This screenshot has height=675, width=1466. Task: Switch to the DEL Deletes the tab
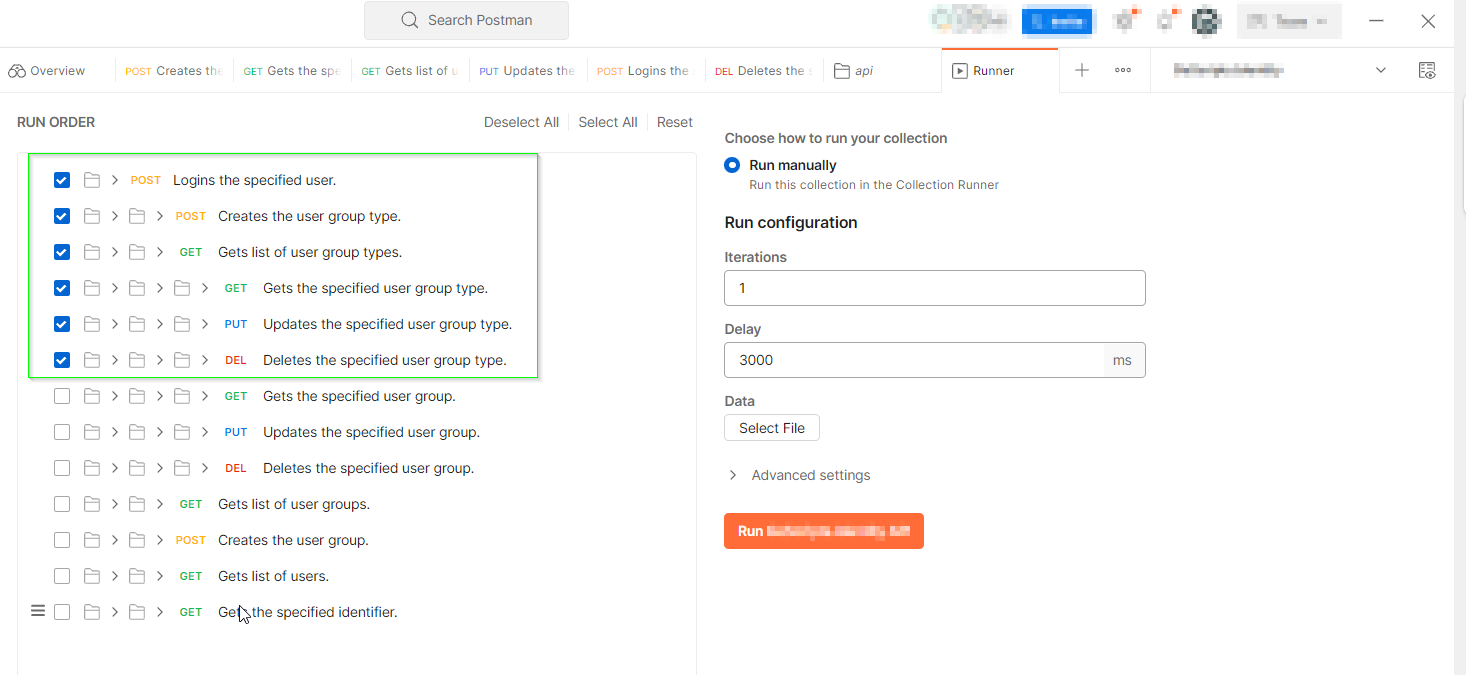click(x=762, y=71)
